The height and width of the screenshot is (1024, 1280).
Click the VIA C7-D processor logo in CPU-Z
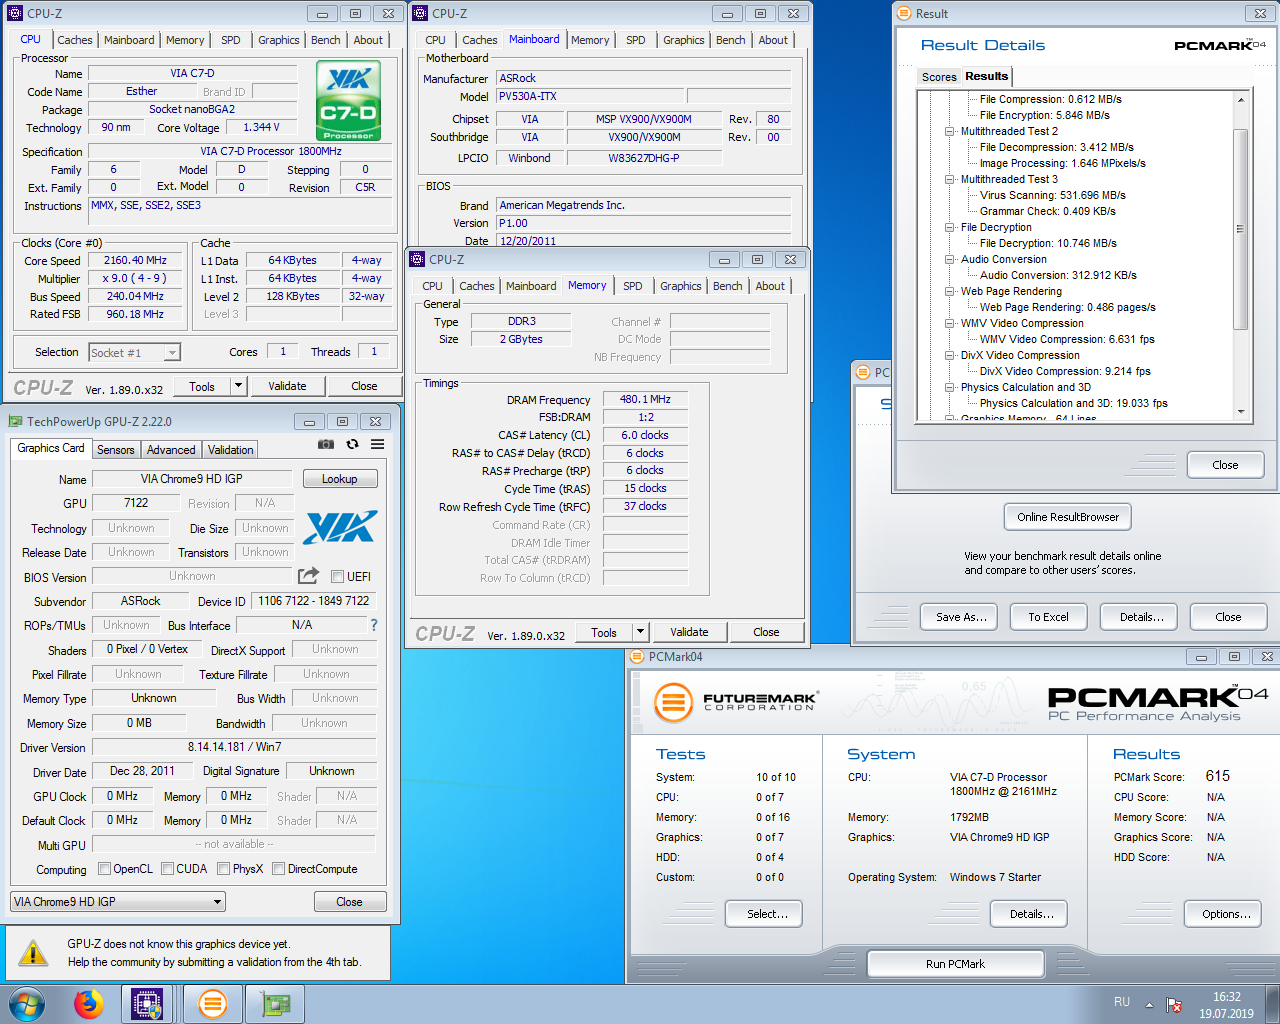point(348,101)
